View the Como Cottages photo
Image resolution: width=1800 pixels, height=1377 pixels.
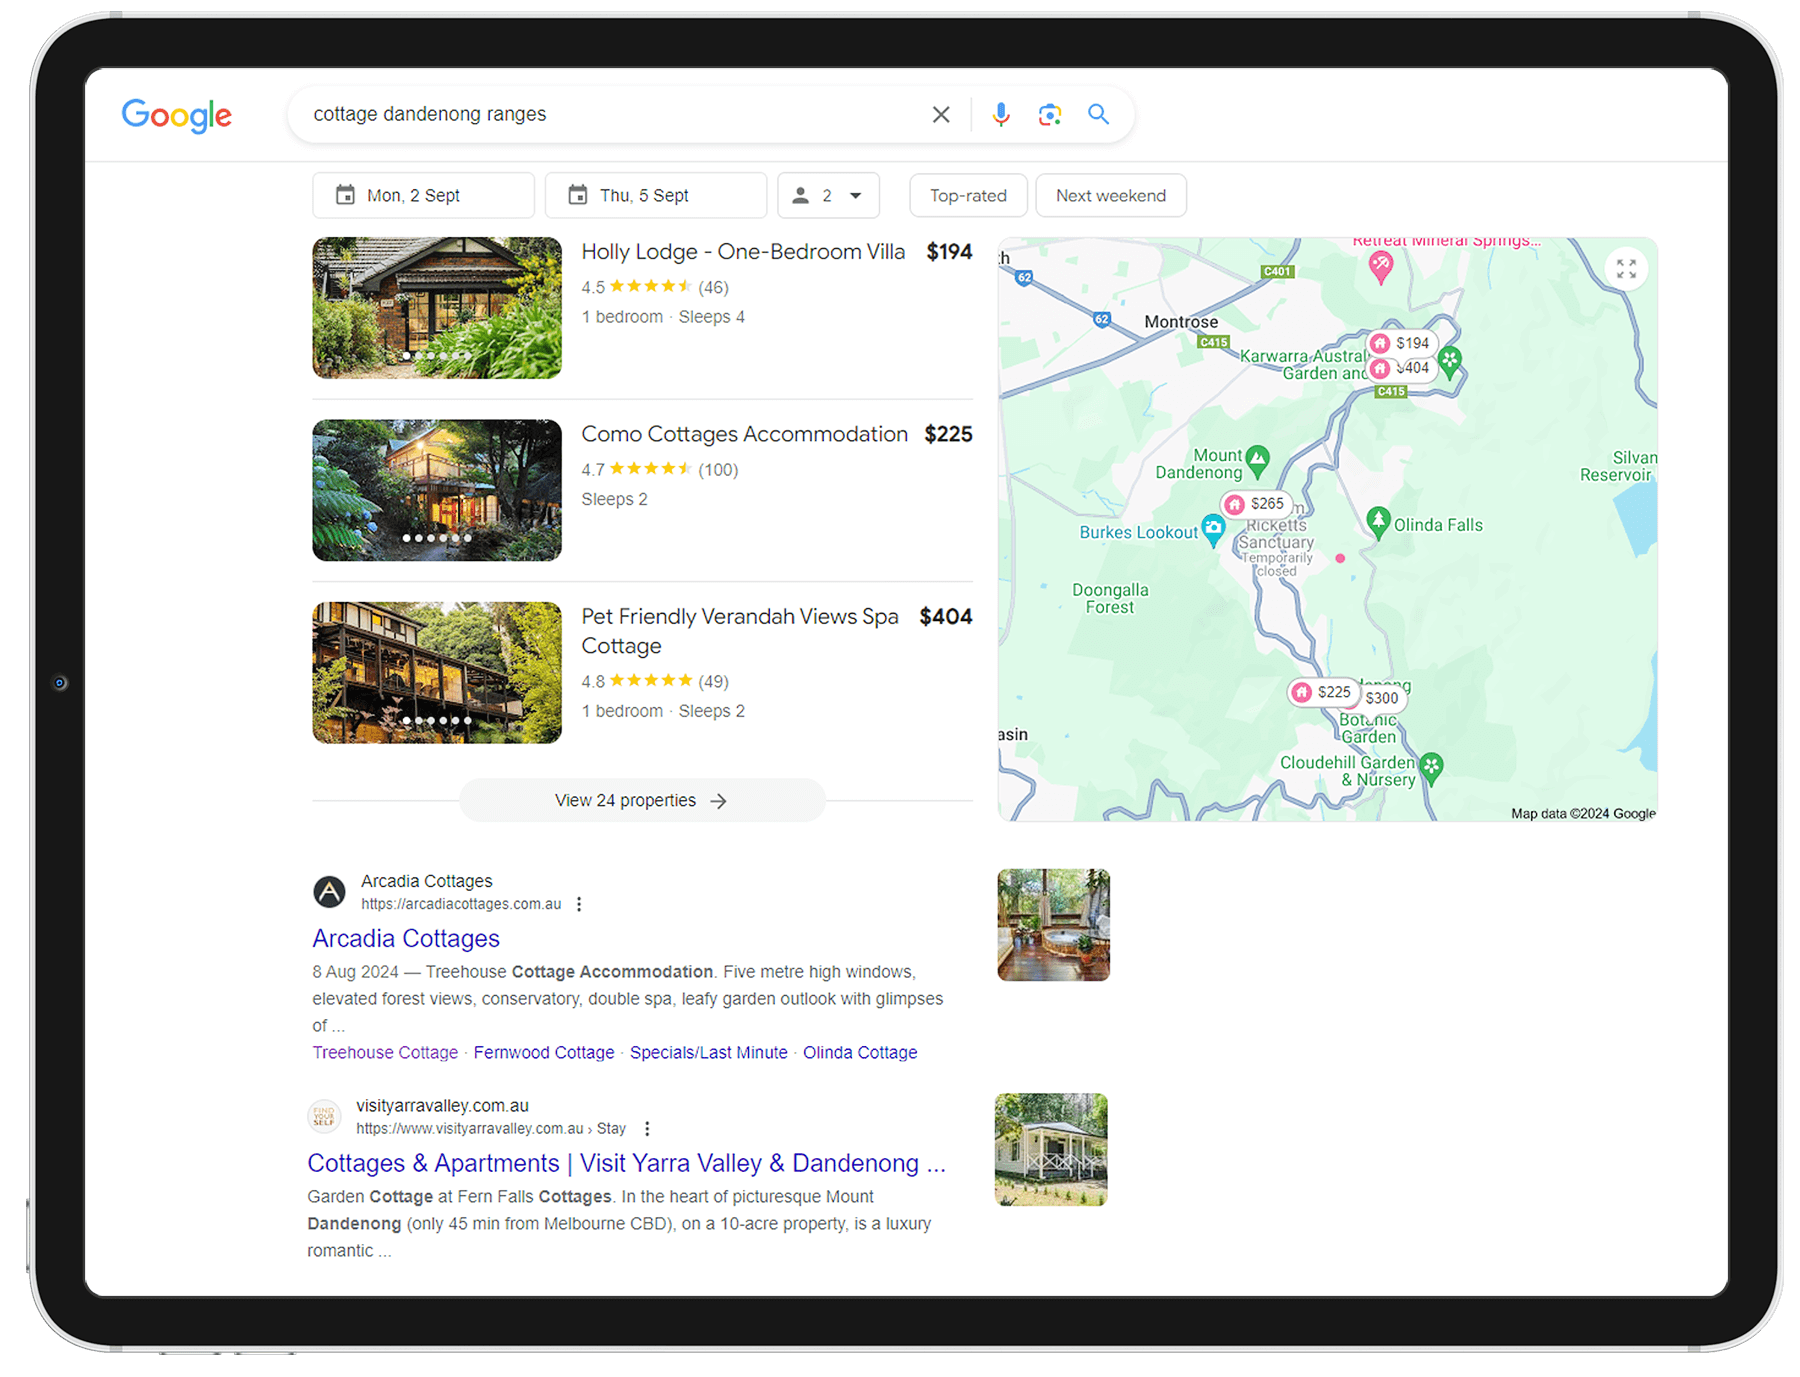point(437,490)
